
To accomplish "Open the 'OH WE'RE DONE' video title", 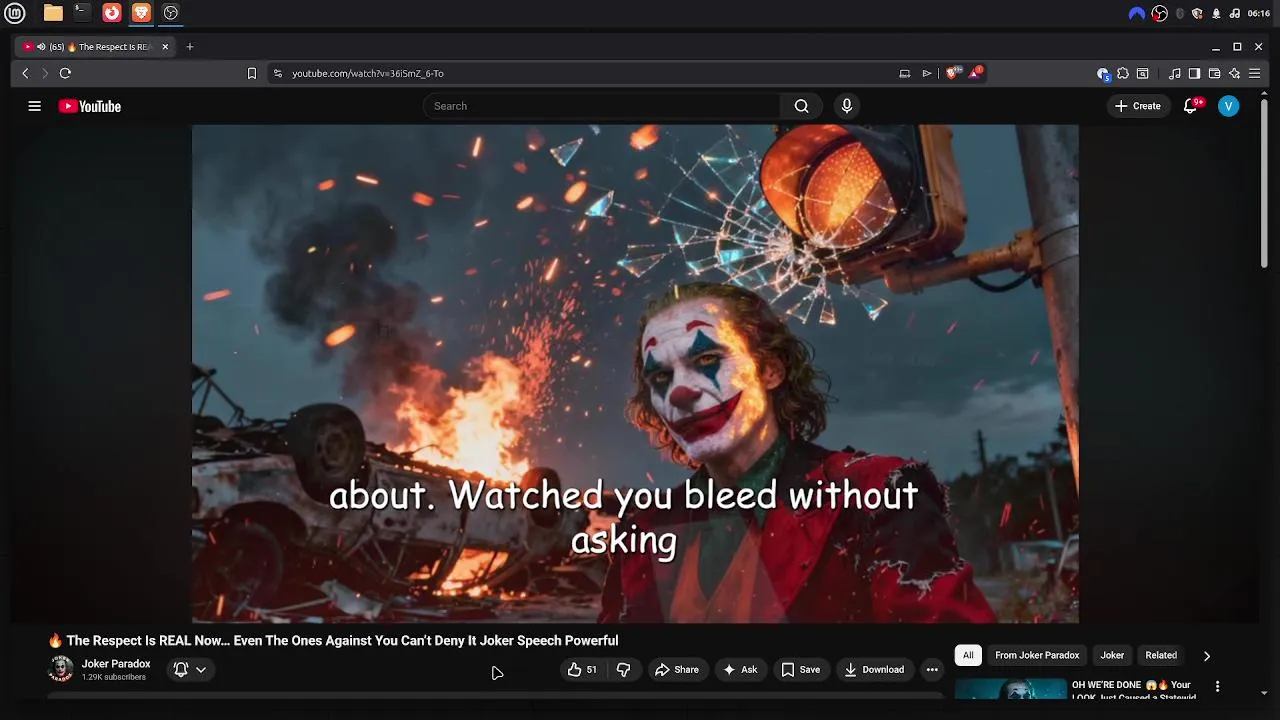I will 1134,691.
